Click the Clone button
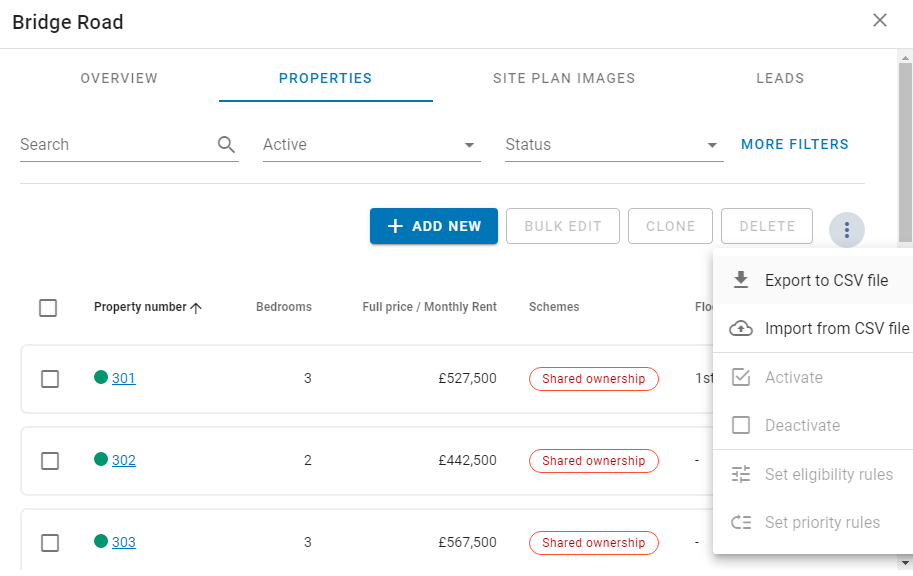 [670, 226]
